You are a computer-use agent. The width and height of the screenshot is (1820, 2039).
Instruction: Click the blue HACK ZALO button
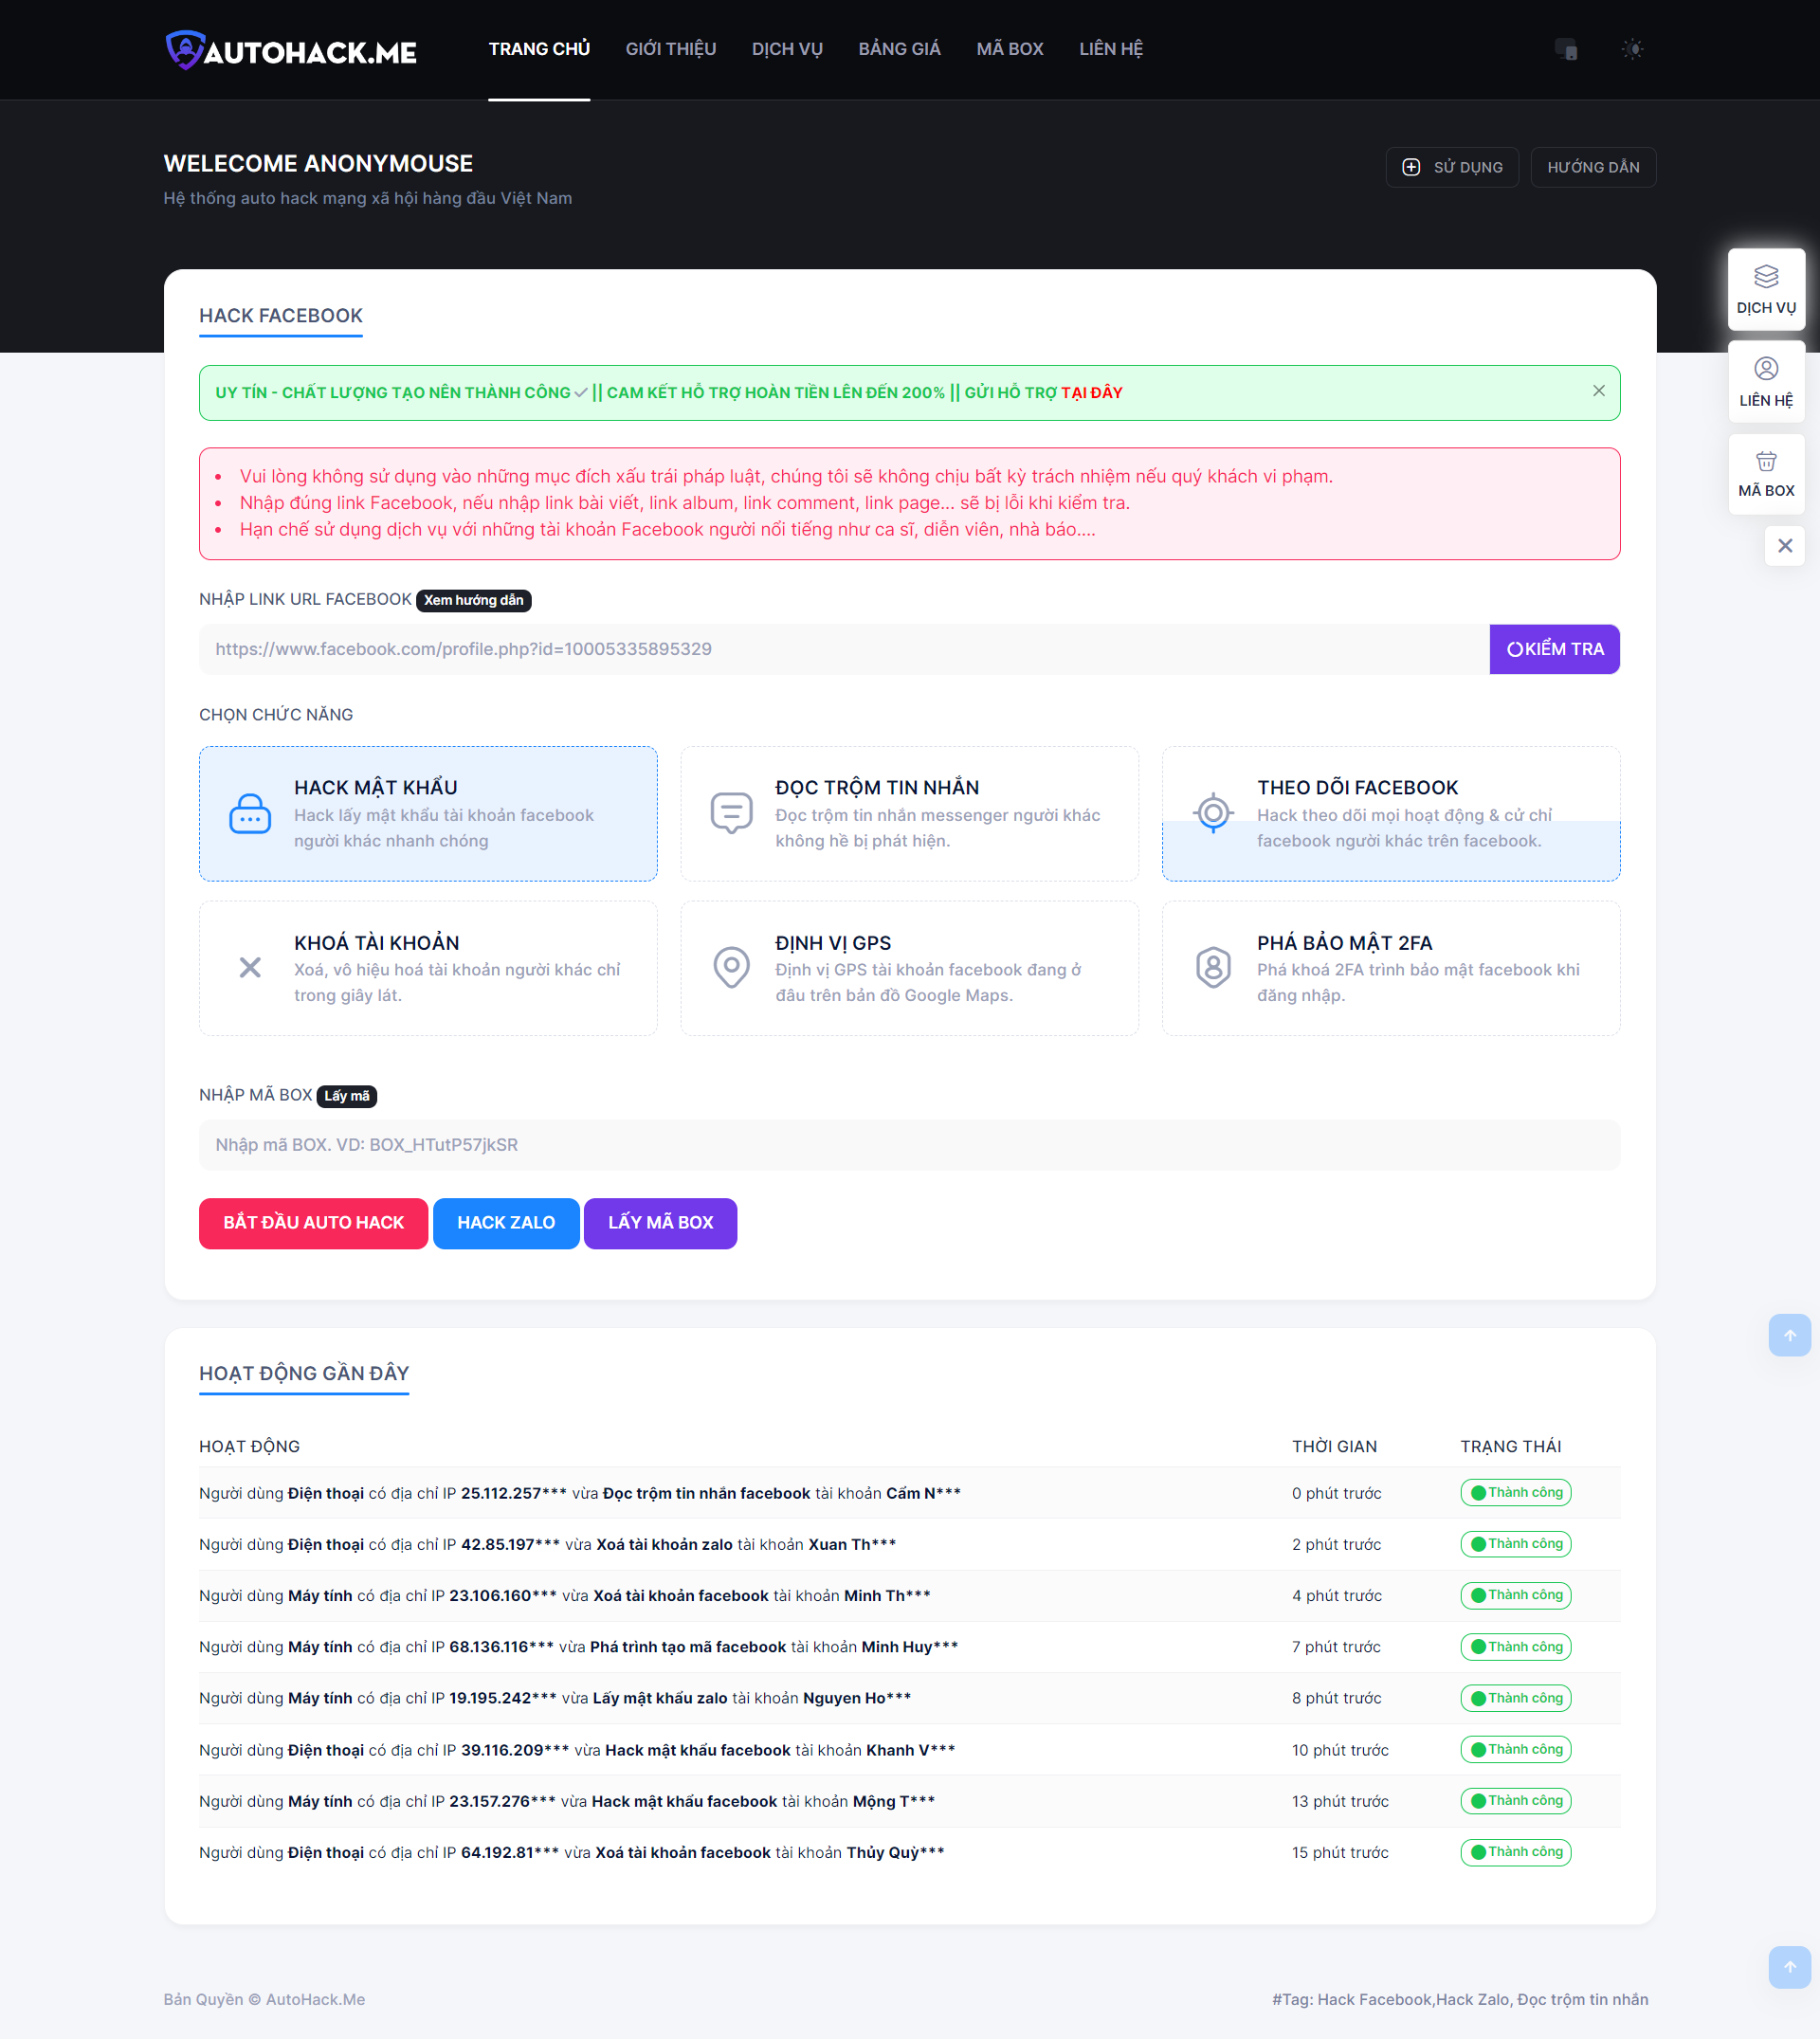tap(505, 1223)
